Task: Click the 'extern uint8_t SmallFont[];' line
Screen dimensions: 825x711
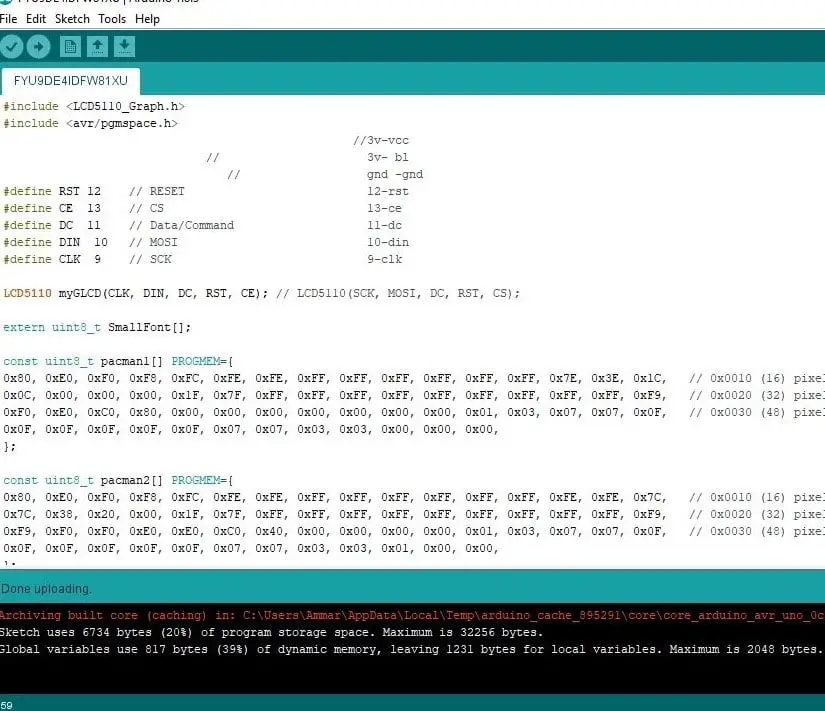Action: click(x=97, y=327)
